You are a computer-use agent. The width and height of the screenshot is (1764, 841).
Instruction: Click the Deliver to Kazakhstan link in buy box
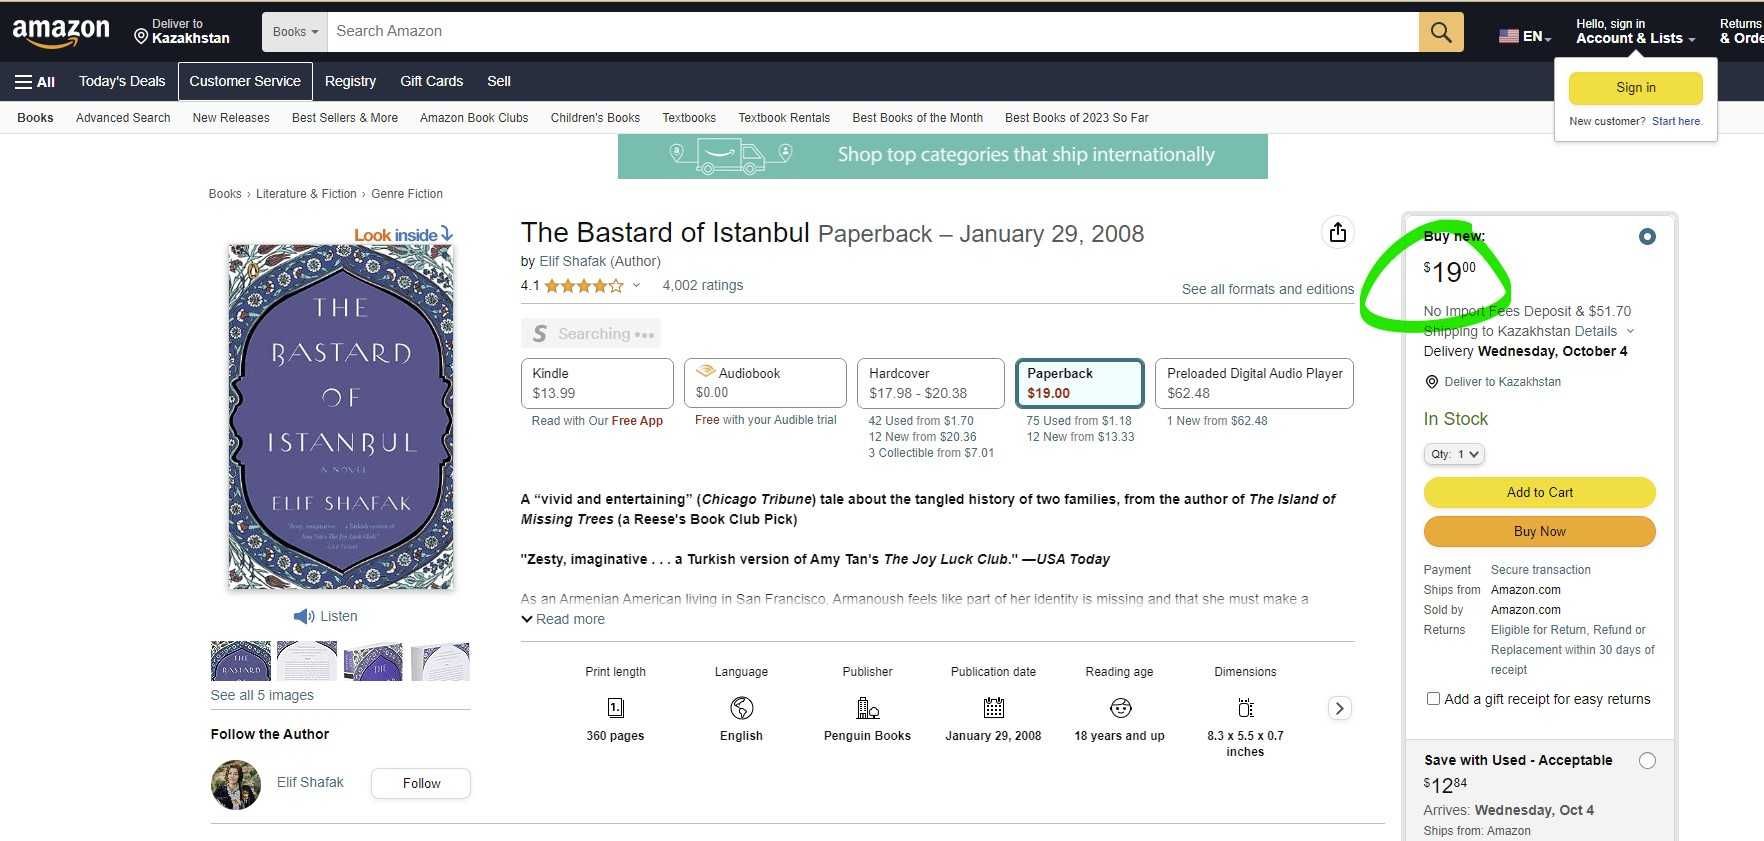[x=1502, y=382]
